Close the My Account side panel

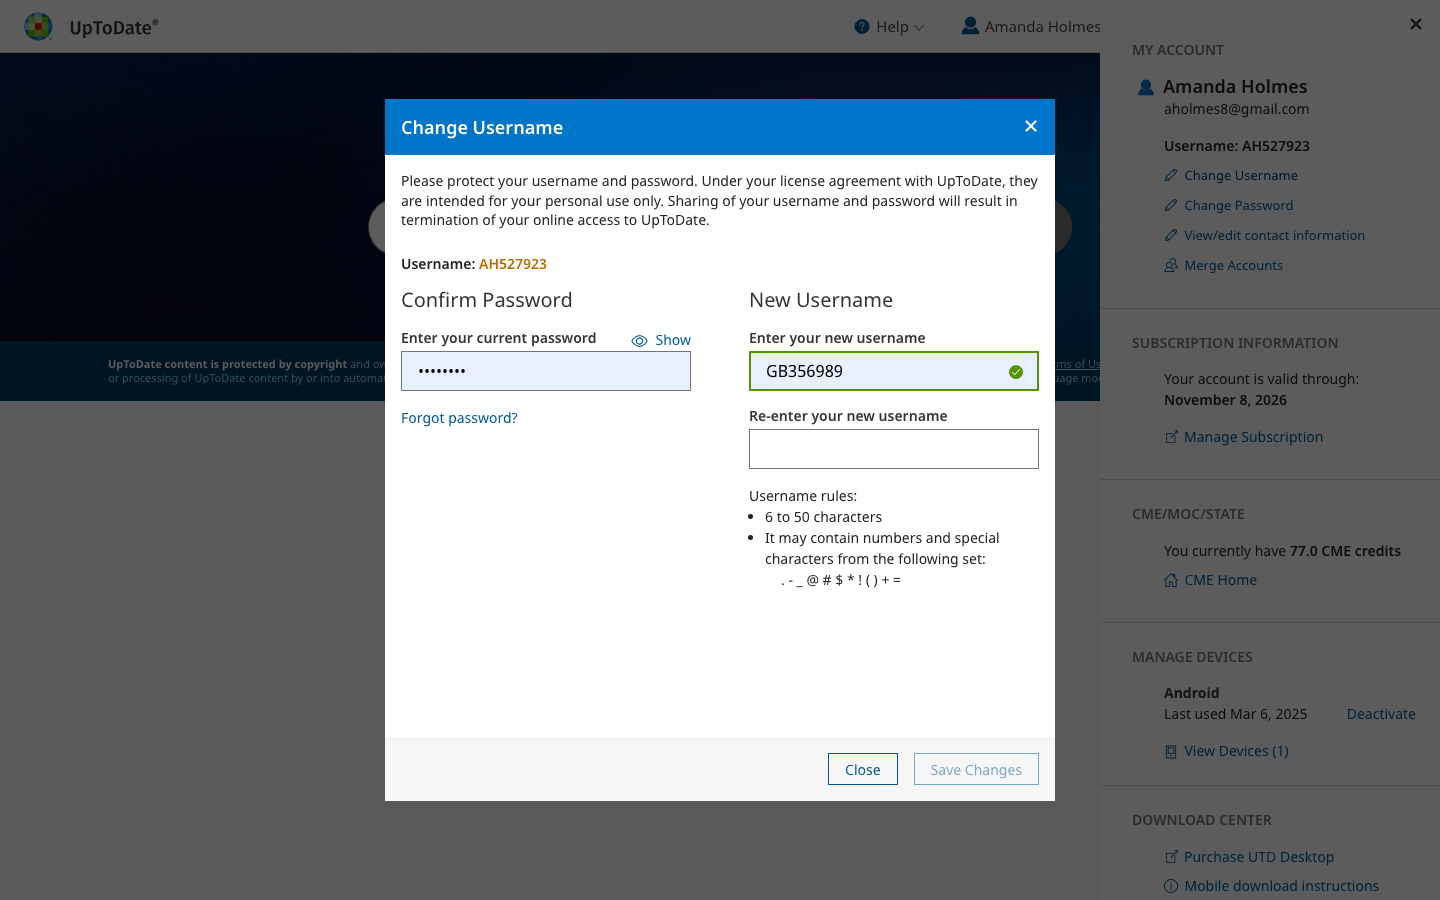(x=1415, y=24)
